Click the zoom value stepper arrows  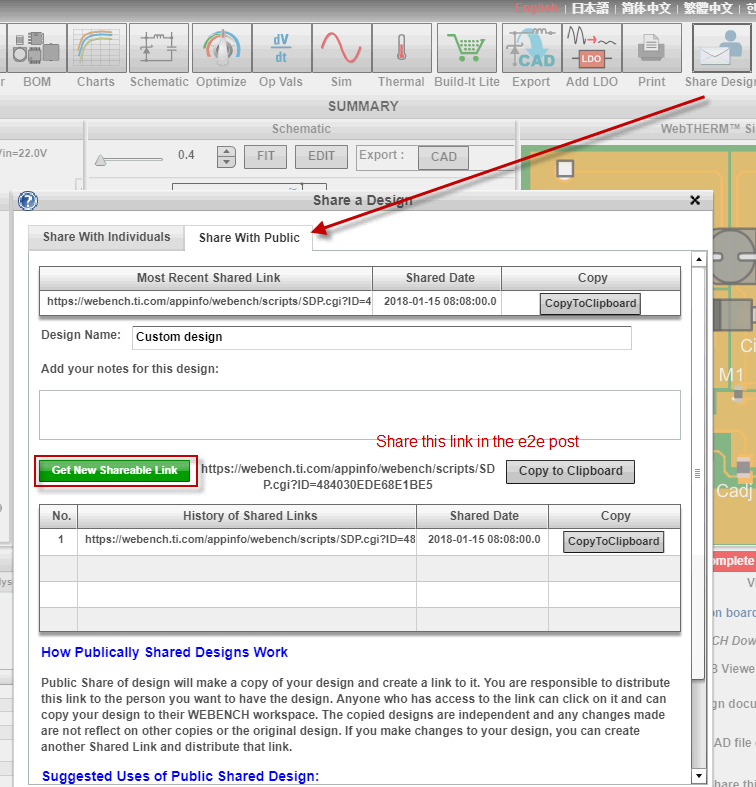pos(226,157)
